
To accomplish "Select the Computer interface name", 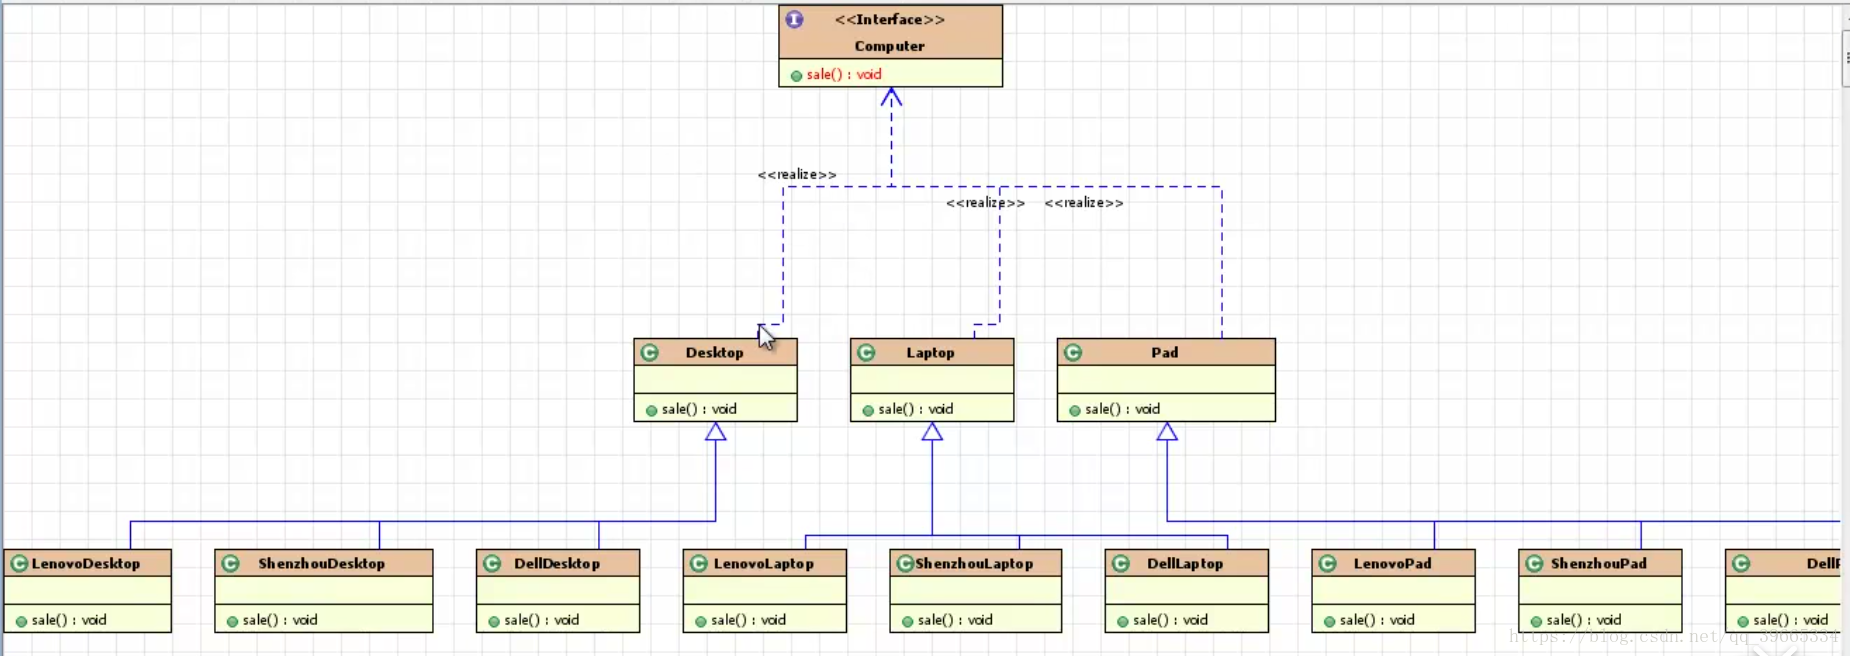I will [889, 46].
